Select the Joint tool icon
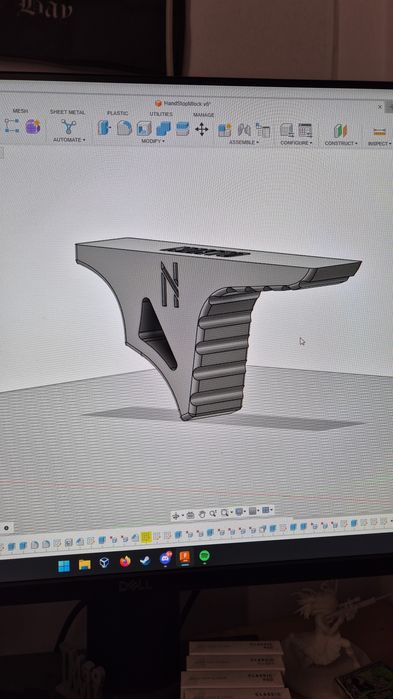Image resolution: width=393 pixels, height=699 pixels. pyautogui.click(x=244, y=130)
